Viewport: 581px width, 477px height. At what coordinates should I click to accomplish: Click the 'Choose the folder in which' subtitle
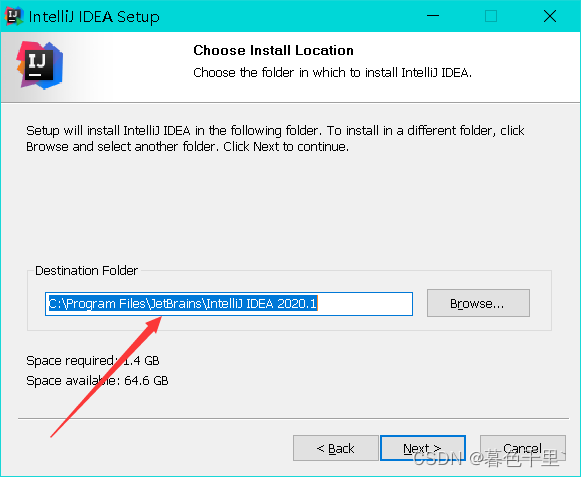click(332, 72)
